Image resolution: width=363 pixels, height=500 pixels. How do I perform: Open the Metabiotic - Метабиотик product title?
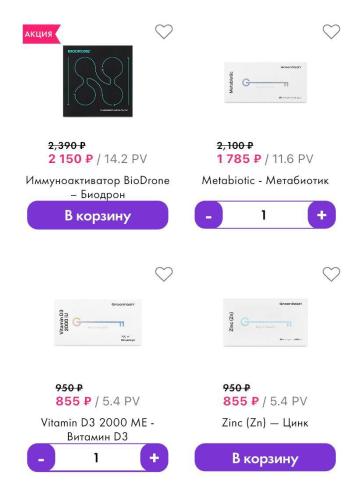(265, 180)
